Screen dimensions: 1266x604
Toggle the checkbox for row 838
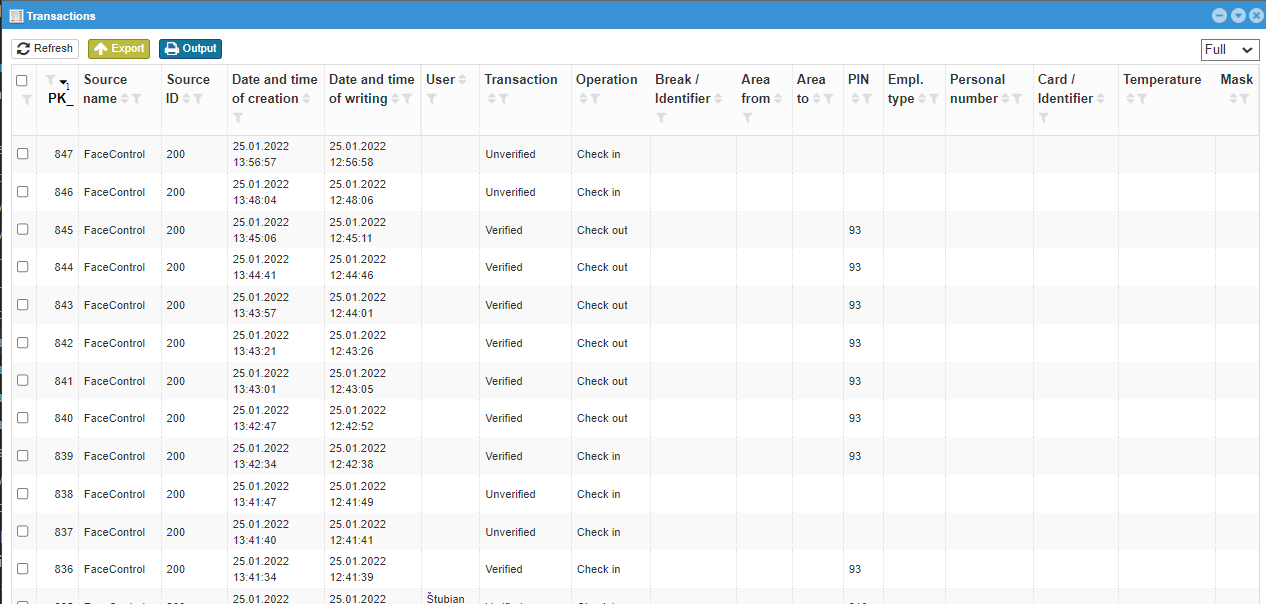pyautogui.click(x=23, y=494)
